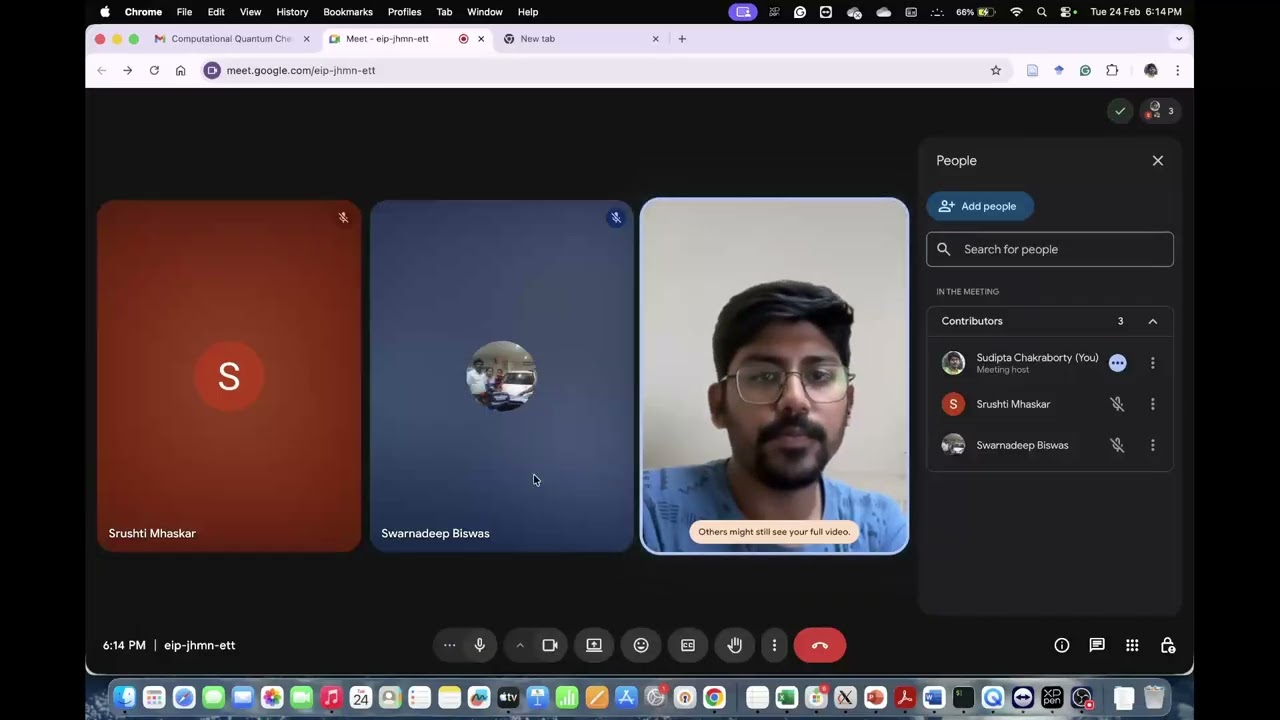Turn on closed captions
The image size is (1280, 720).
688,645
